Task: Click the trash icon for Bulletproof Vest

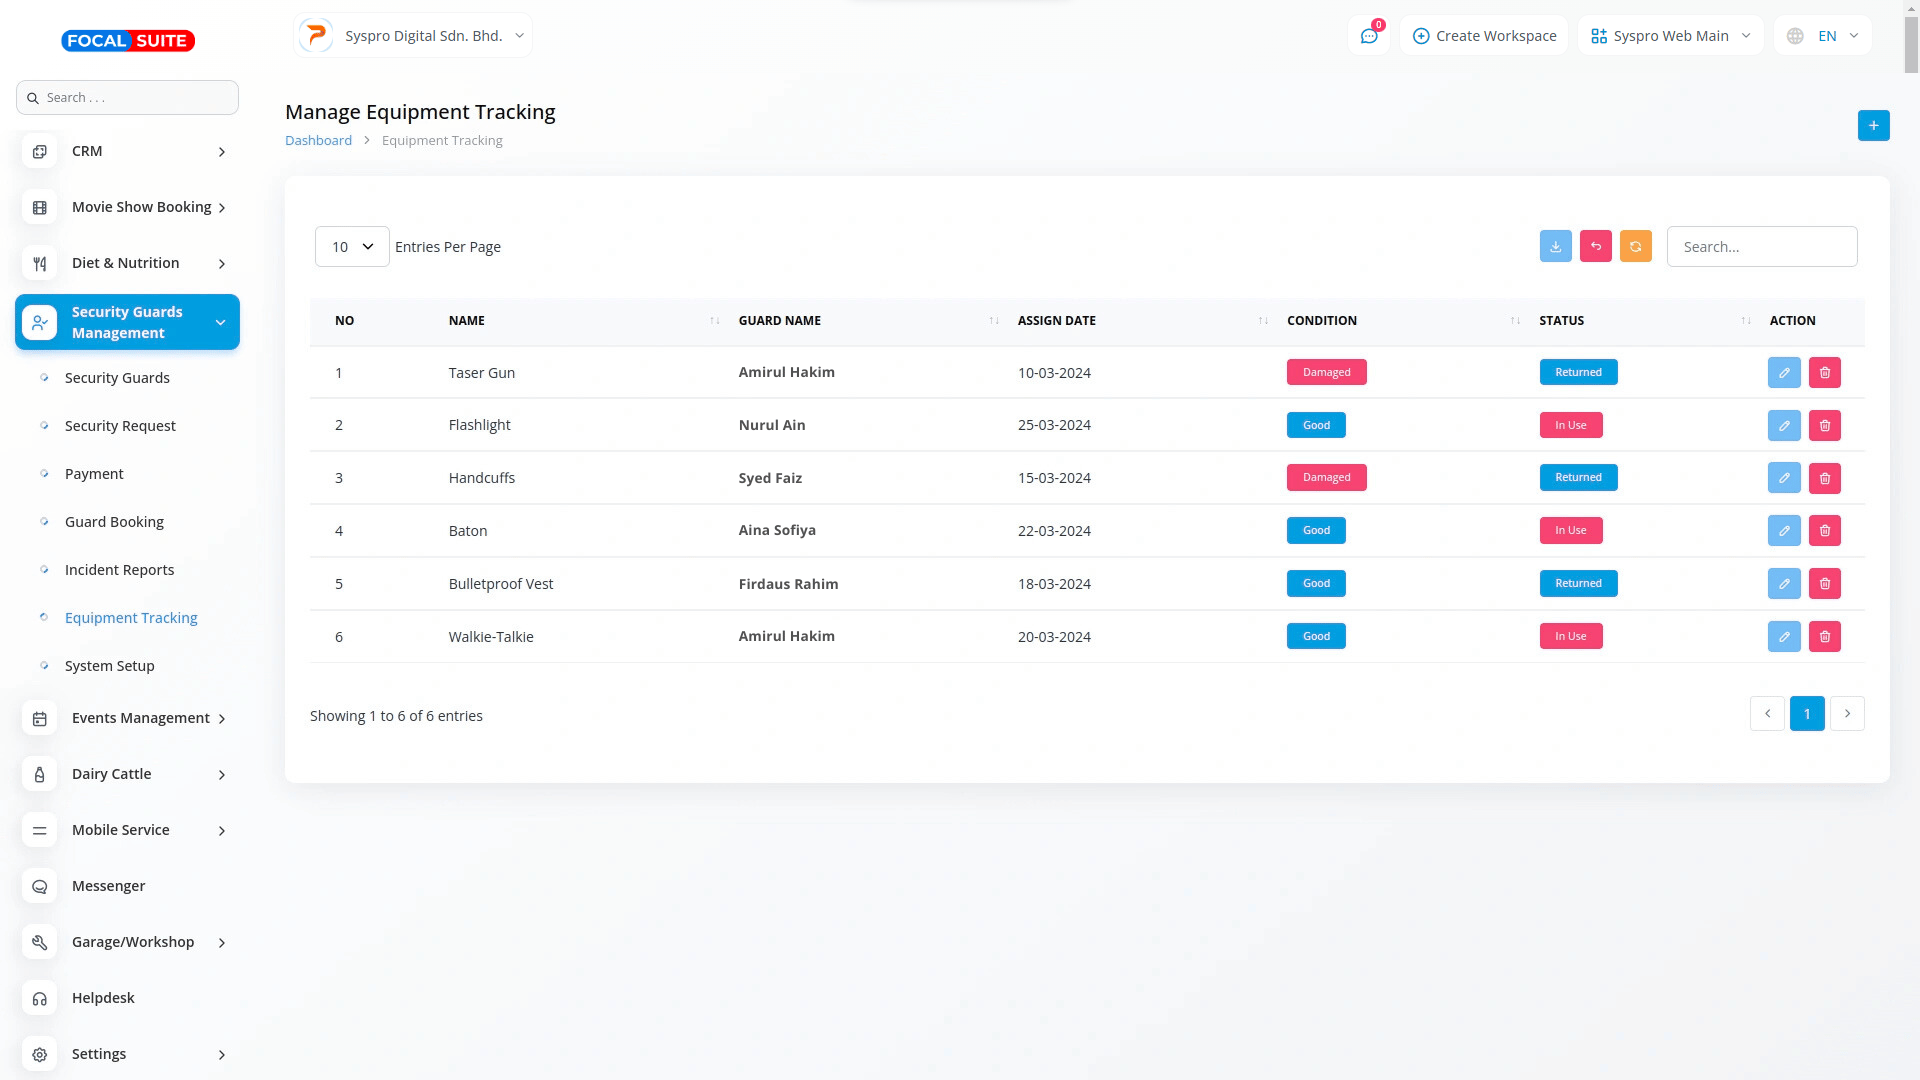Action: pyautogui.click(x=1824, y=583)
